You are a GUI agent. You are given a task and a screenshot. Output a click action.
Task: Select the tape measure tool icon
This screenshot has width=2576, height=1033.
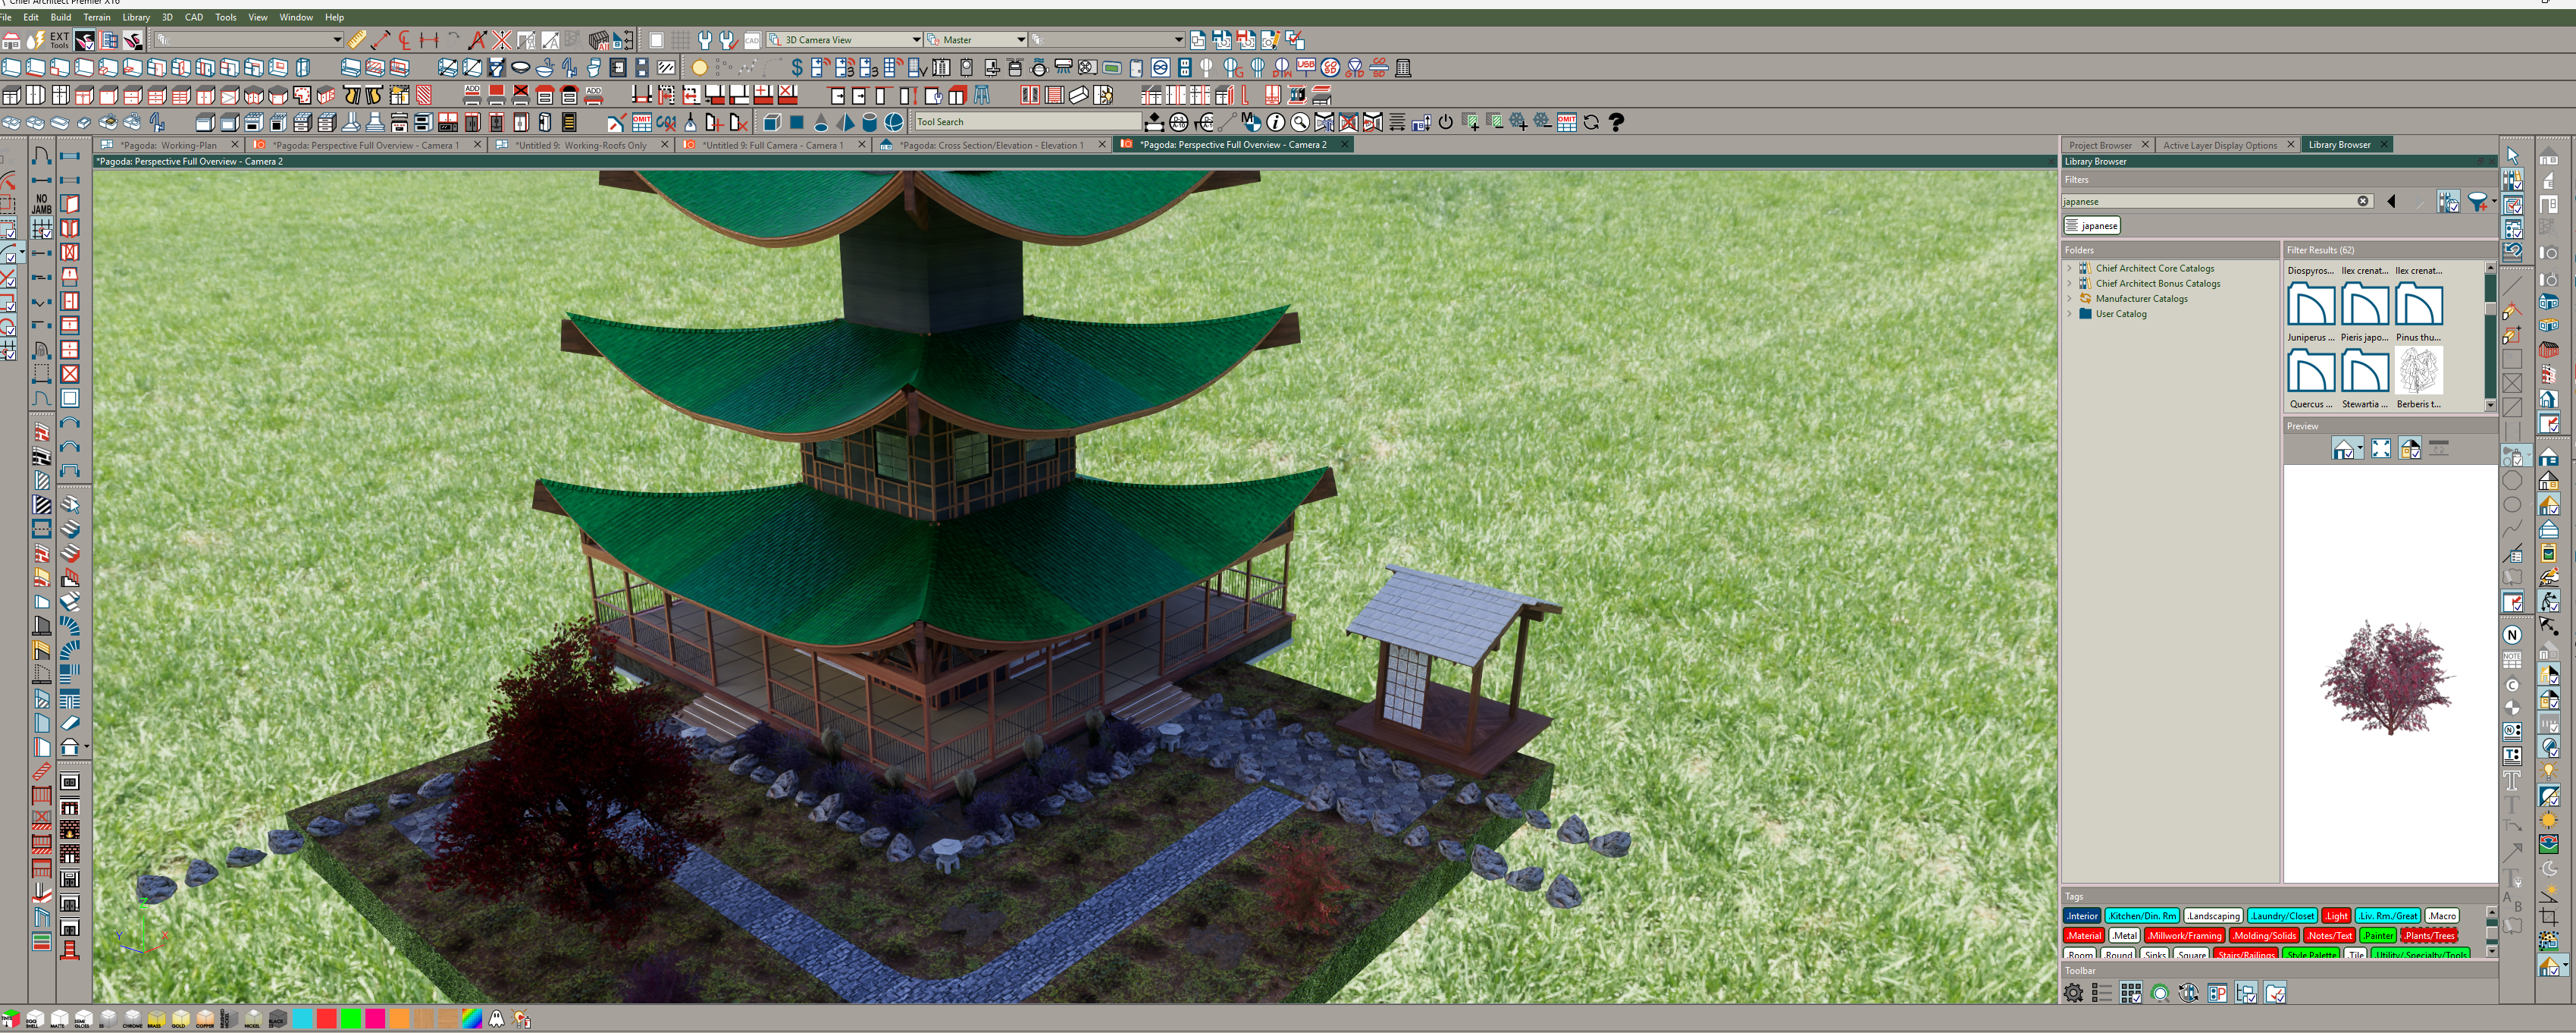(356, 40)
